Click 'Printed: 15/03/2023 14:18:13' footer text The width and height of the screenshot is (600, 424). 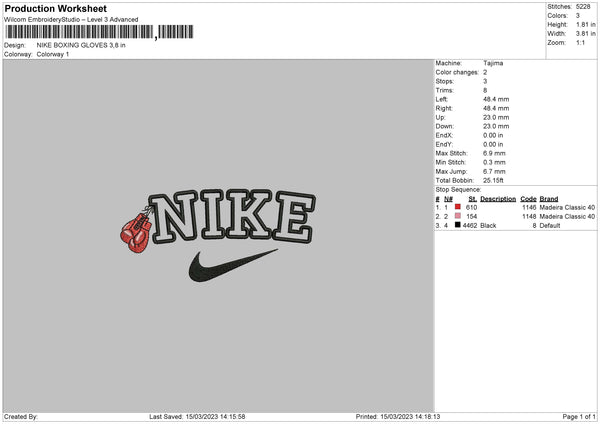398,416
